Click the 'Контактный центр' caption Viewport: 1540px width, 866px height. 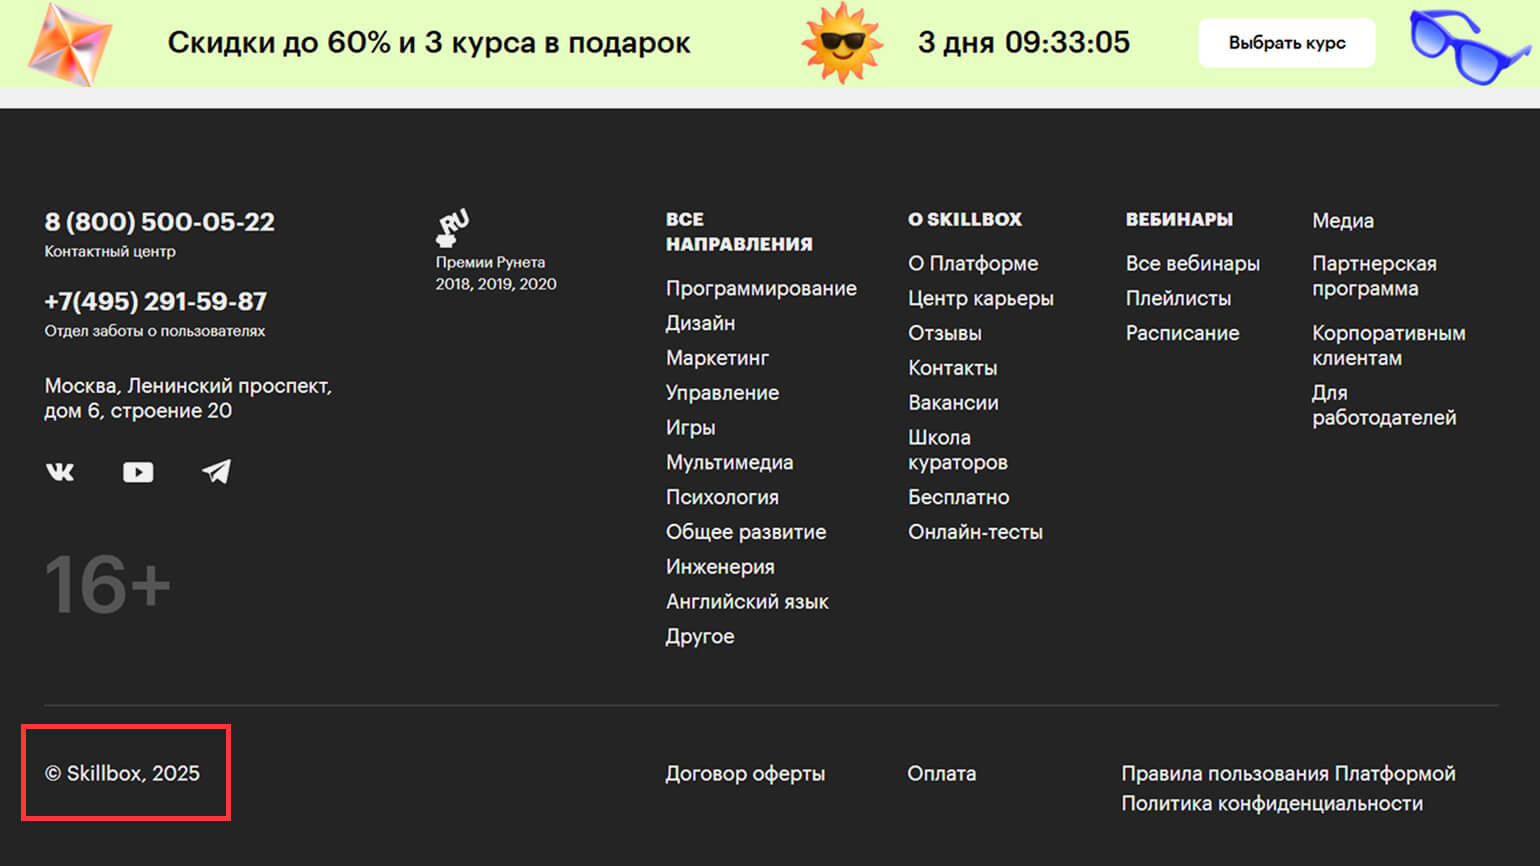tap(110, 252)
